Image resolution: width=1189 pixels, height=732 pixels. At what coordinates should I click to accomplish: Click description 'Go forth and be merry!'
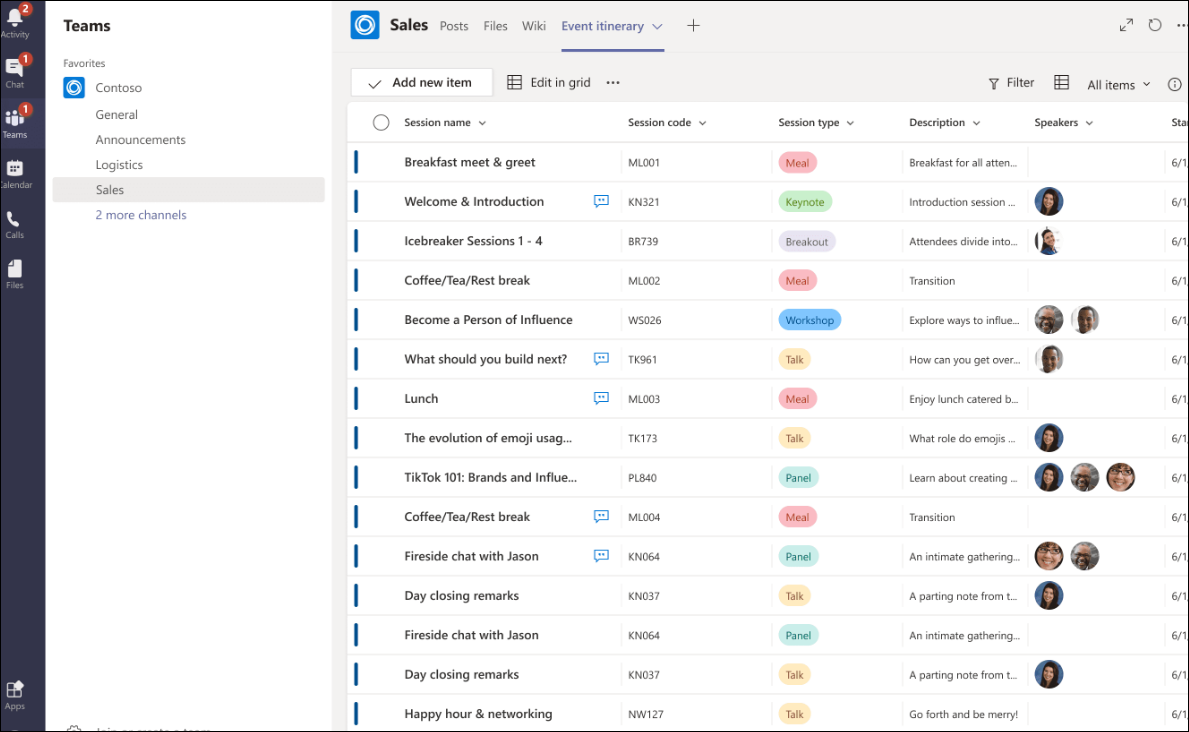pos(963,715)
